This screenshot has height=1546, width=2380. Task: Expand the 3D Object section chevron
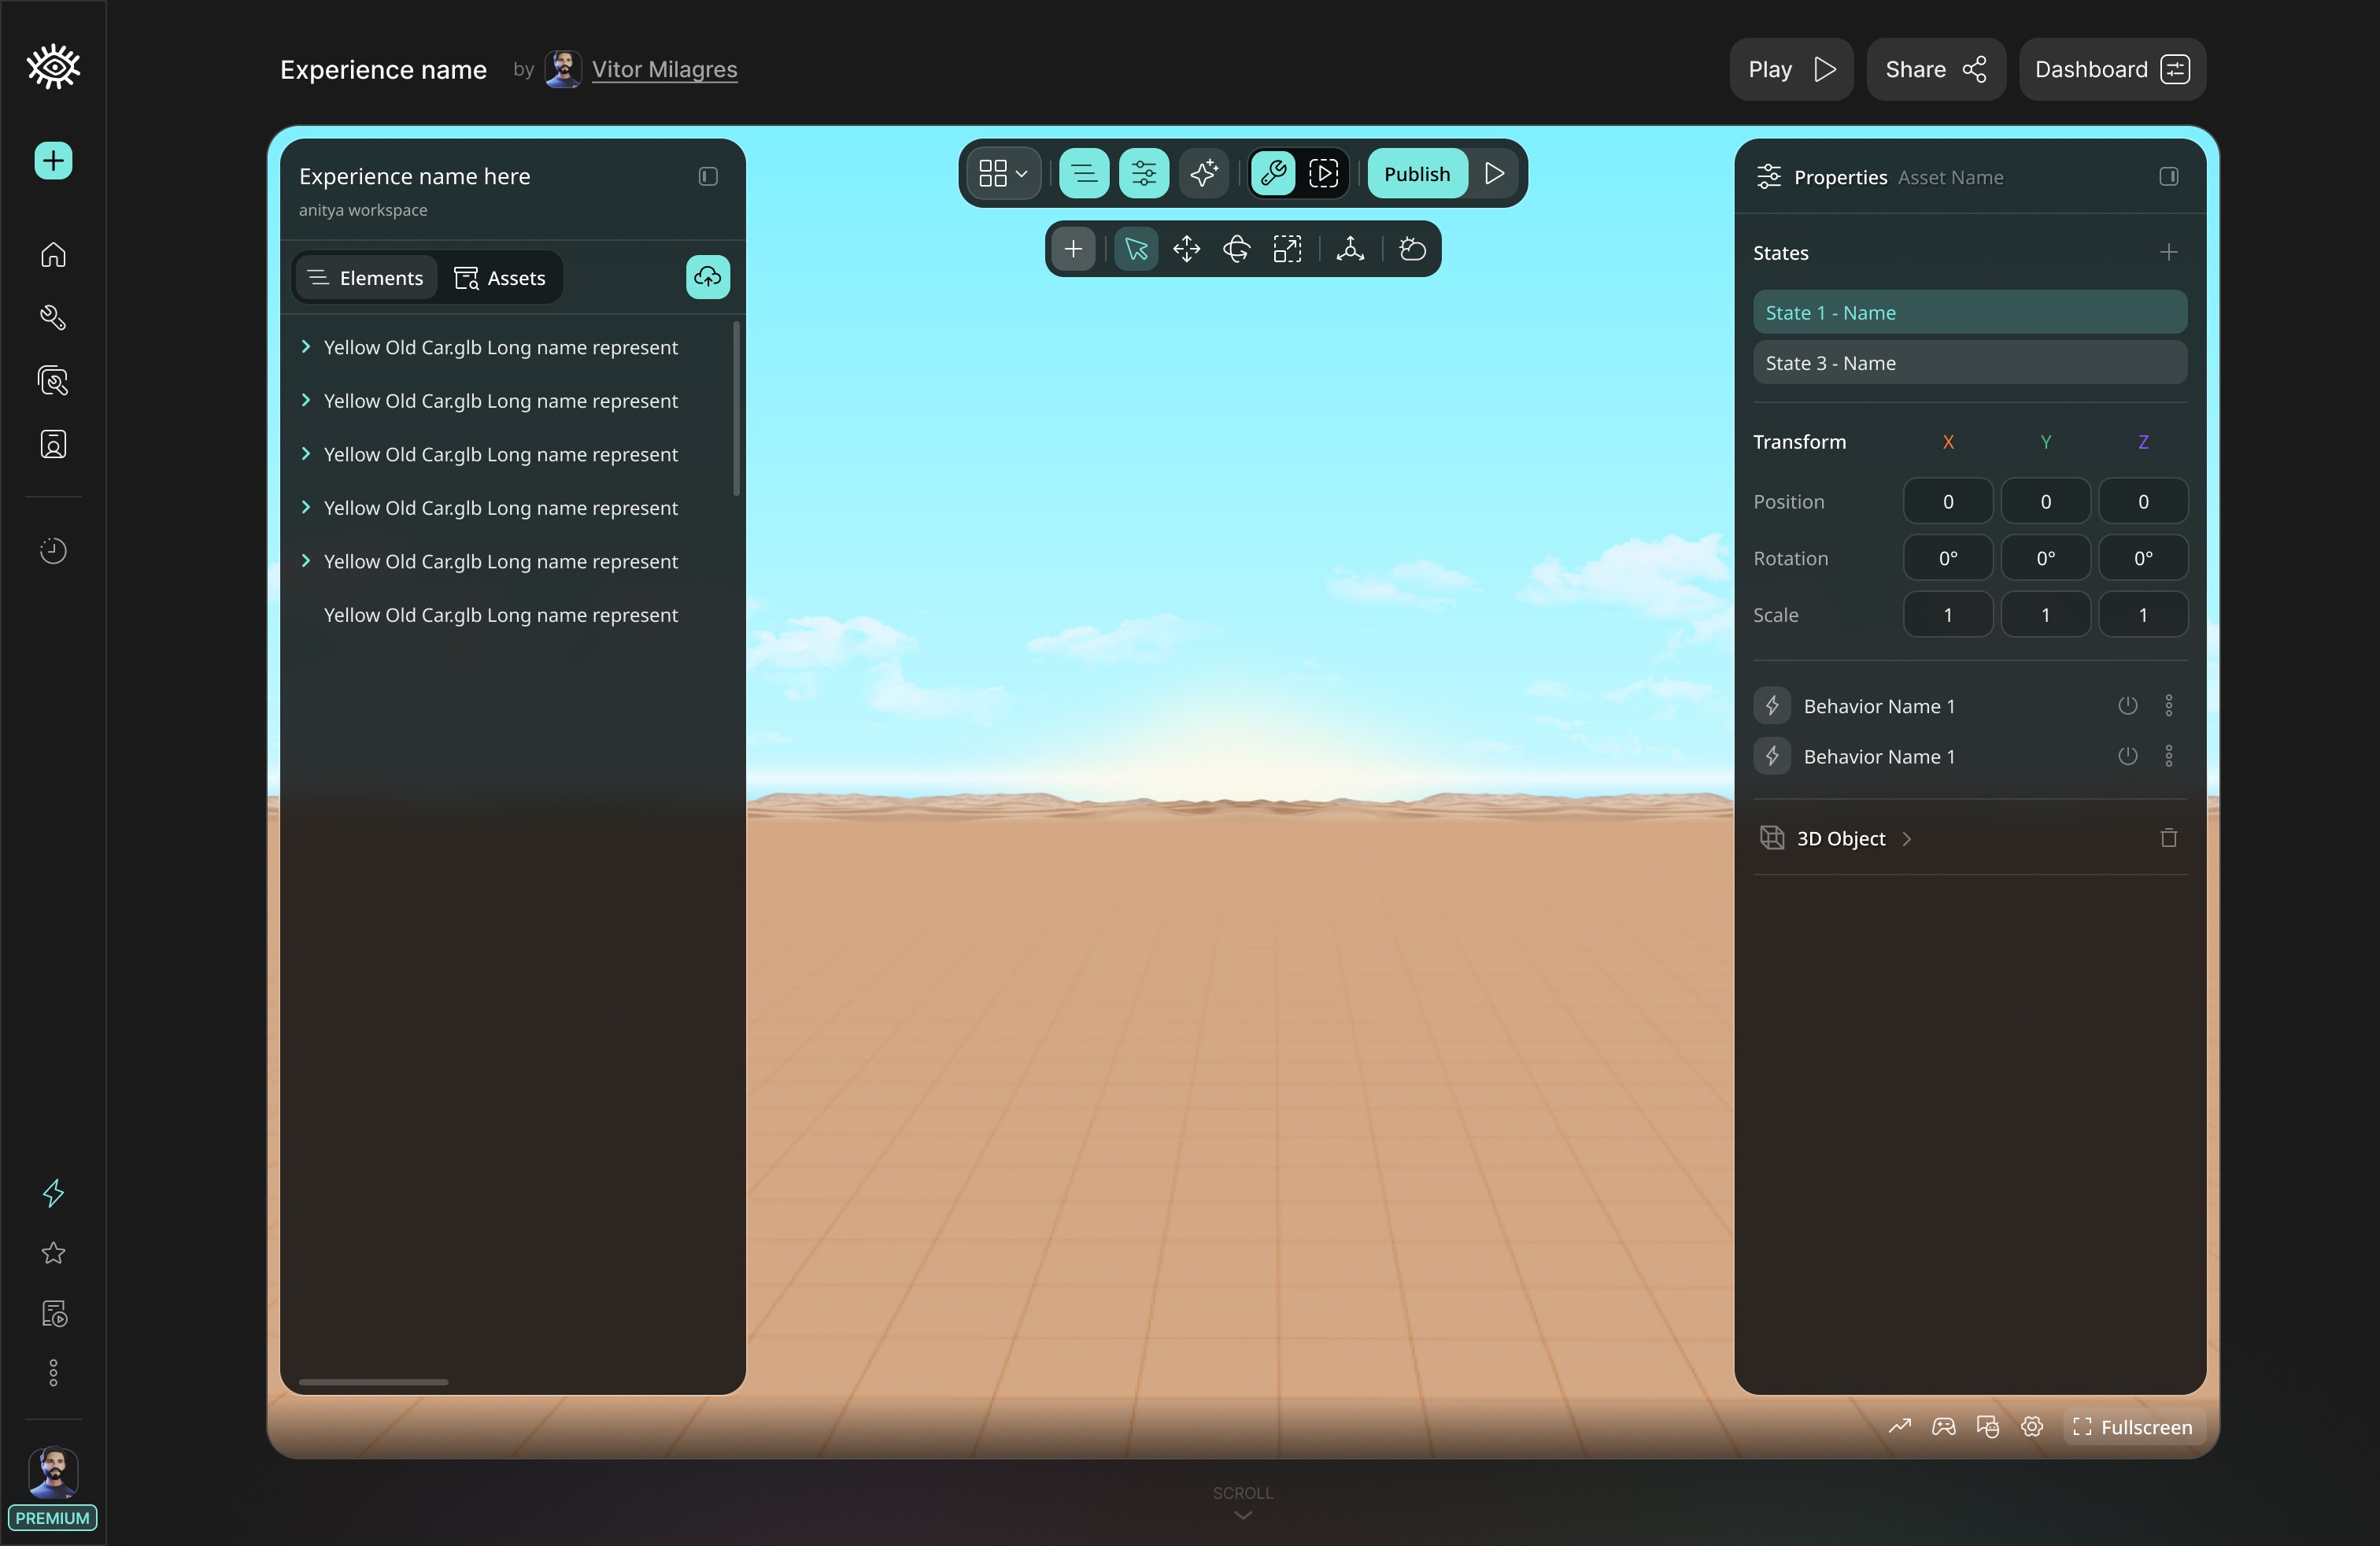[x=1906, y=839]
